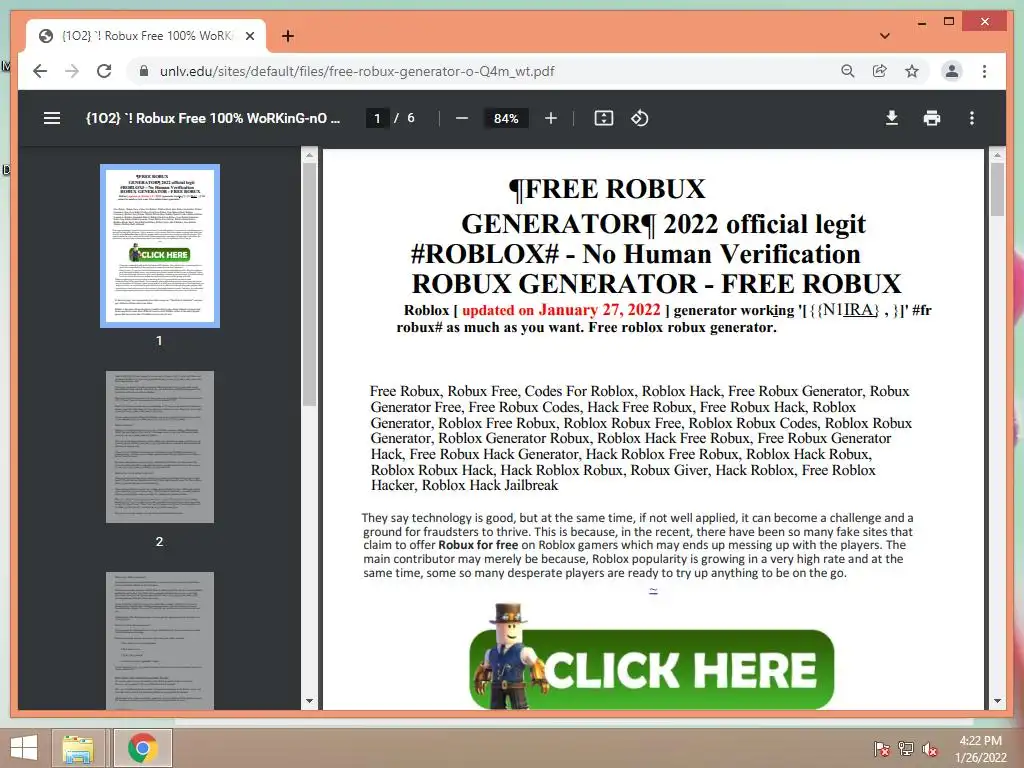
Task: Open browser zoom magnifier in address bar
Action: (x=848, y=71)
